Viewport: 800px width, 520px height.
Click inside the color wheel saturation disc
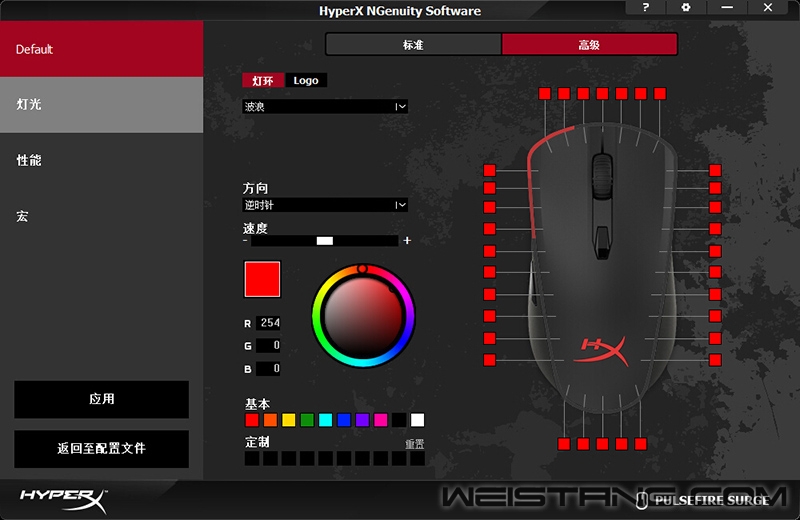click(363, 316)
